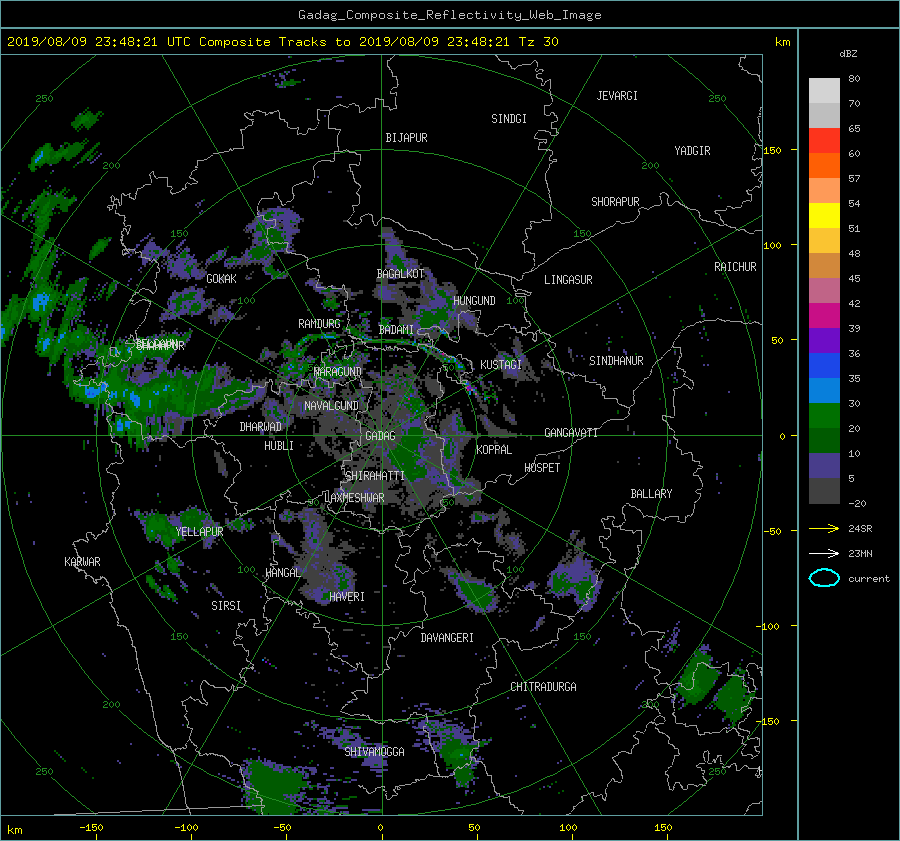Click the dBZ legend heading
The width and height of the screenshot is (900, 841).
point(848,54)
